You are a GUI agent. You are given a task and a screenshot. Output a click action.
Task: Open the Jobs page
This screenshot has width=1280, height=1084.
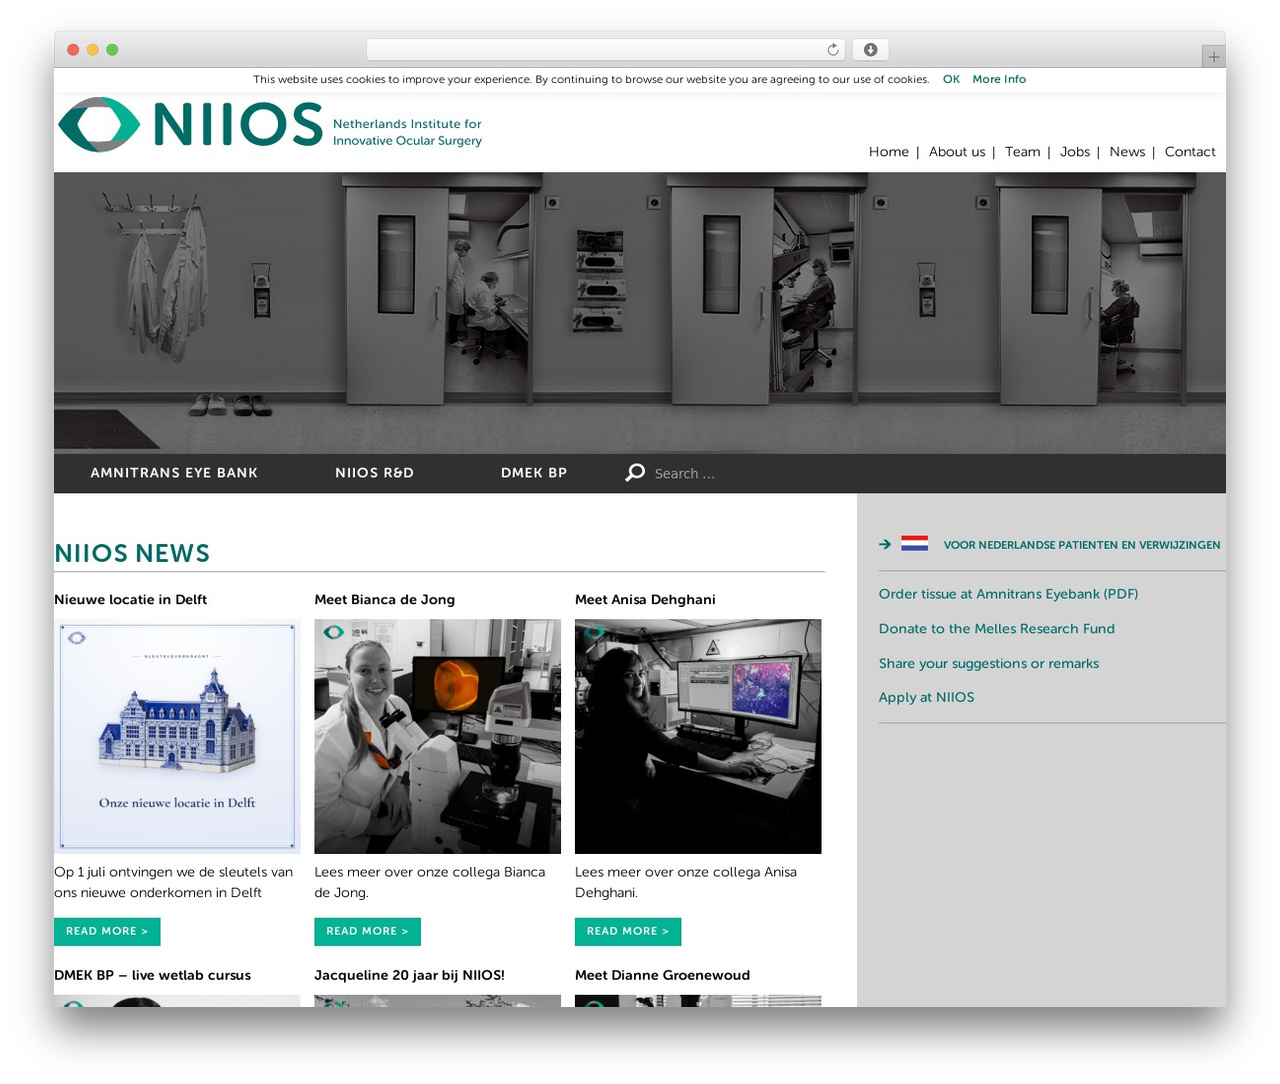1075,152
